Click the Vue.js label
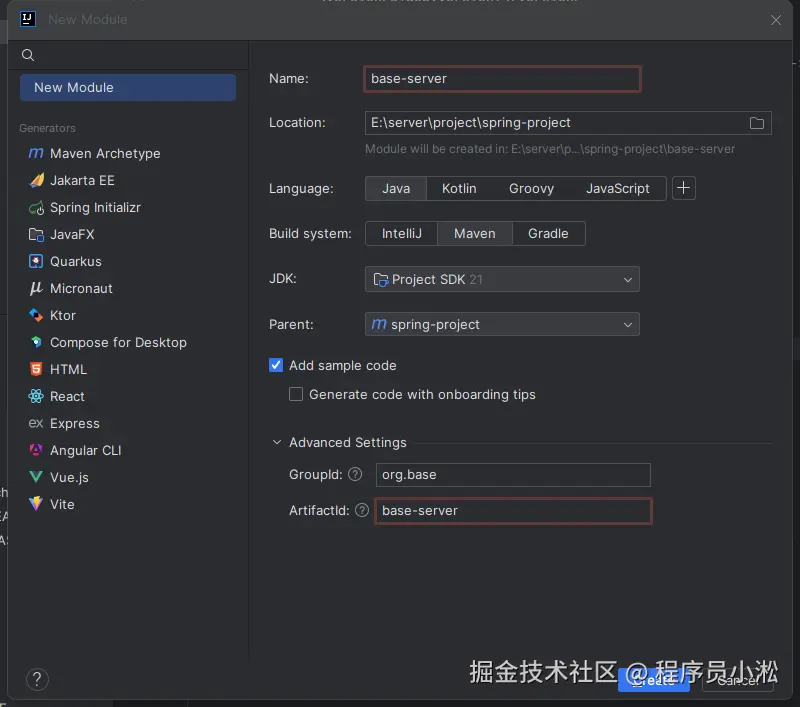Image resolution: width=800 pixels, height=707 pixels. click(69, 477)
